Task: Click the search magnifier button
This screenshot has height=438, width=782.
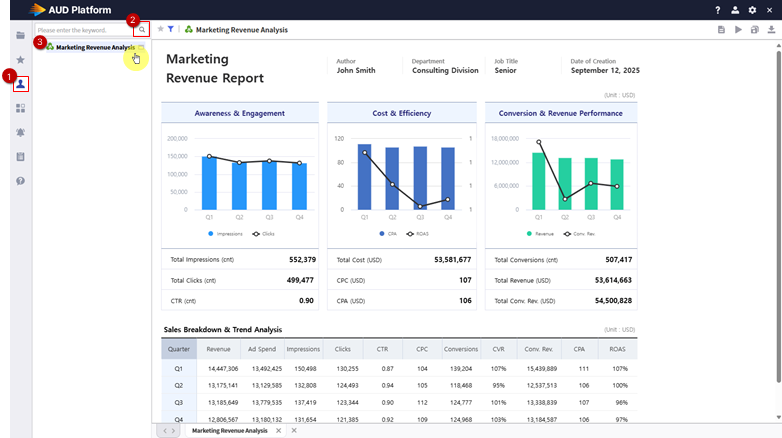Action: point(142,30)
